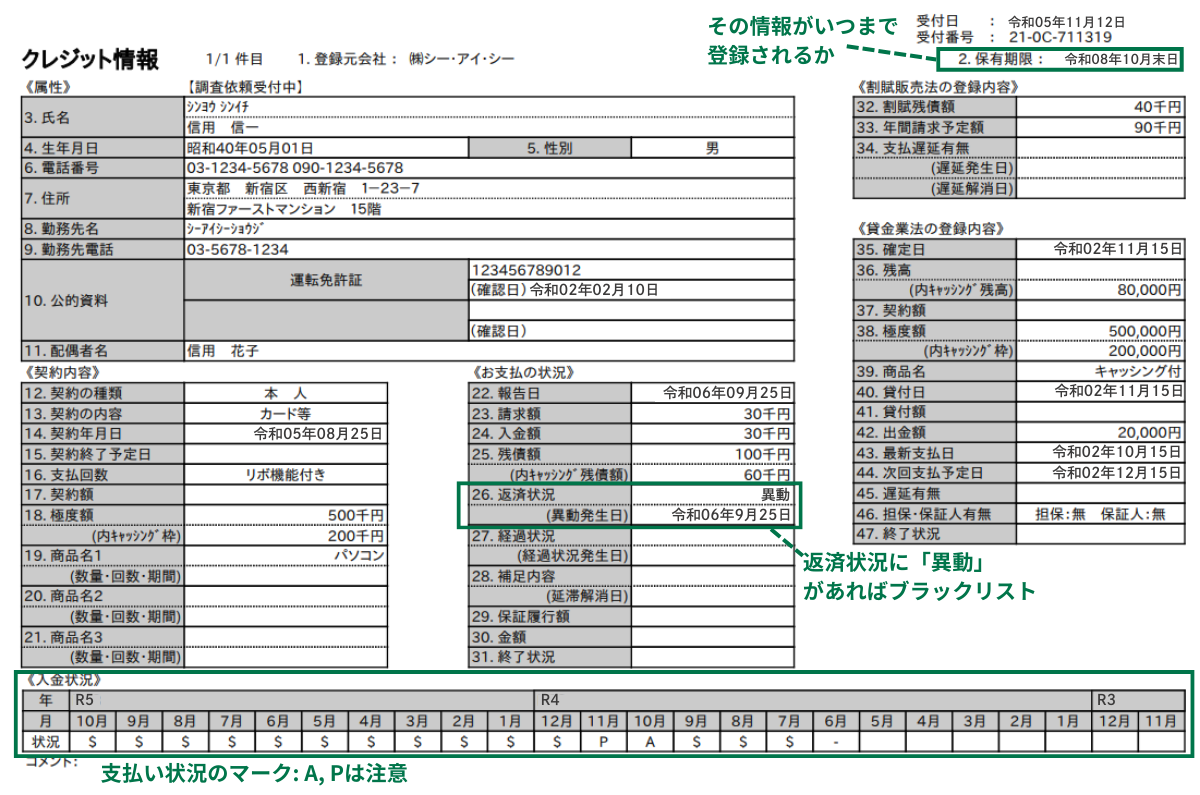Screen dimensions: 1200x795
Task: Click cashing remaining debt '60千円'
Action: pos(767,474)
